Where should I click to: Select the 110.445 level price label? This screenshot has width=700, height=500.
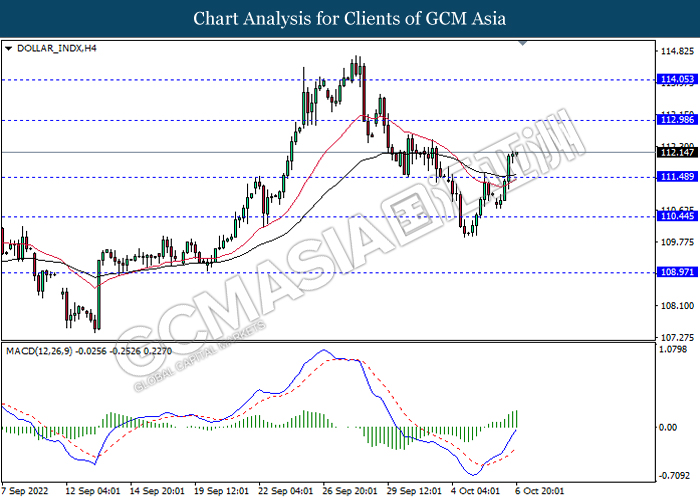pyautogui.click(x=677, y=217)
